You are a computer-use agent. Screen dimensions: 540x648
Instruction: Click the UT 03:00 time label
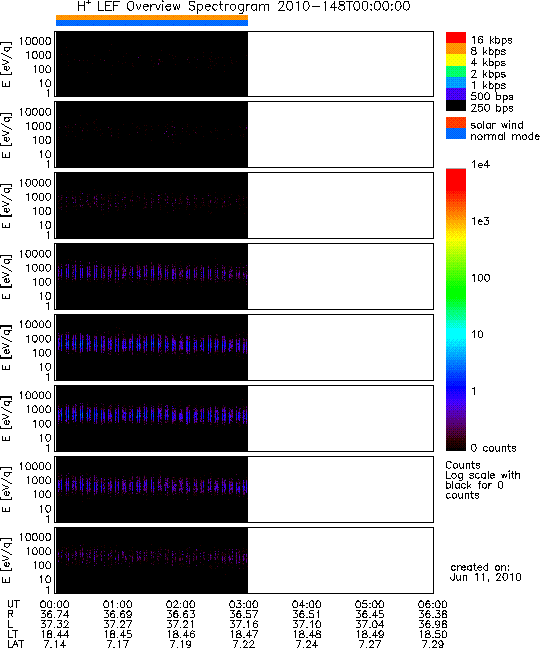244,605
